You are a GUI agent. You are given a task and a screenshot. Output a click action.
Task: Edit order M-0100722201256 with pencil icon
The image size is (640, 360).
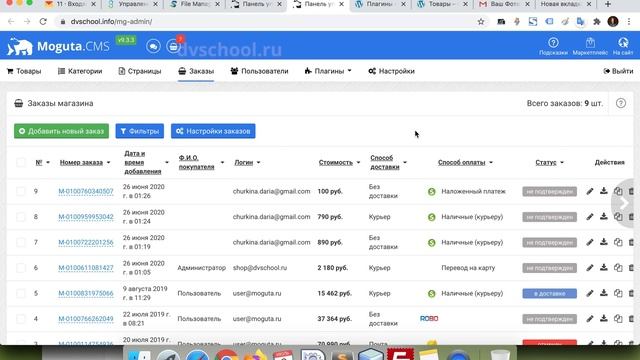[x=590, y=242]
